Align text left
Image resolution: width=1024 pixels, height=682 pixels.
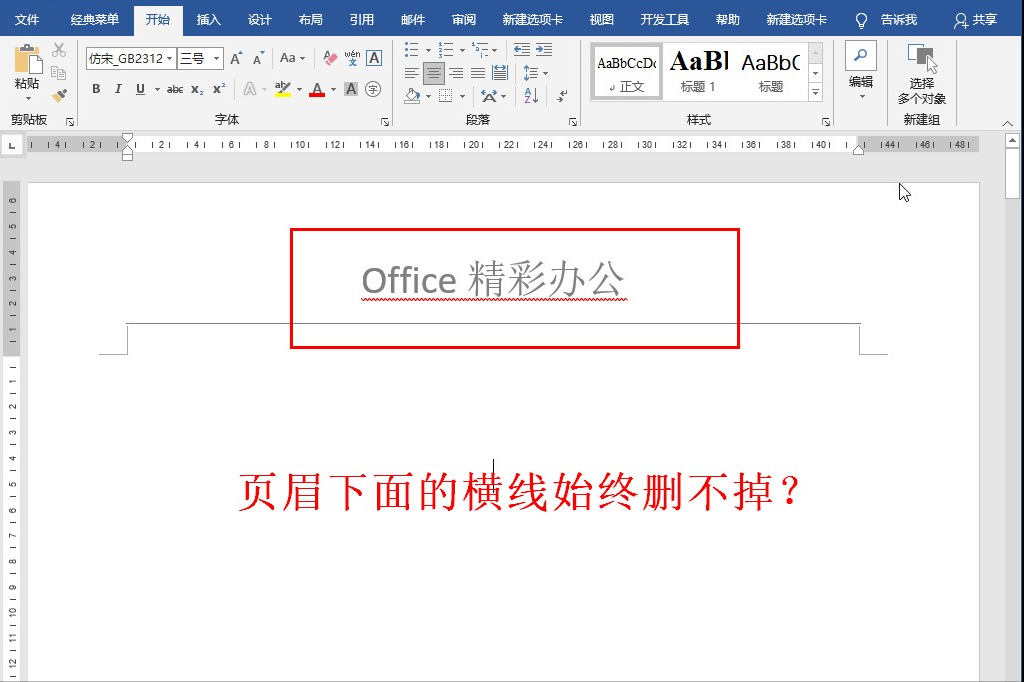click(411, 73)
